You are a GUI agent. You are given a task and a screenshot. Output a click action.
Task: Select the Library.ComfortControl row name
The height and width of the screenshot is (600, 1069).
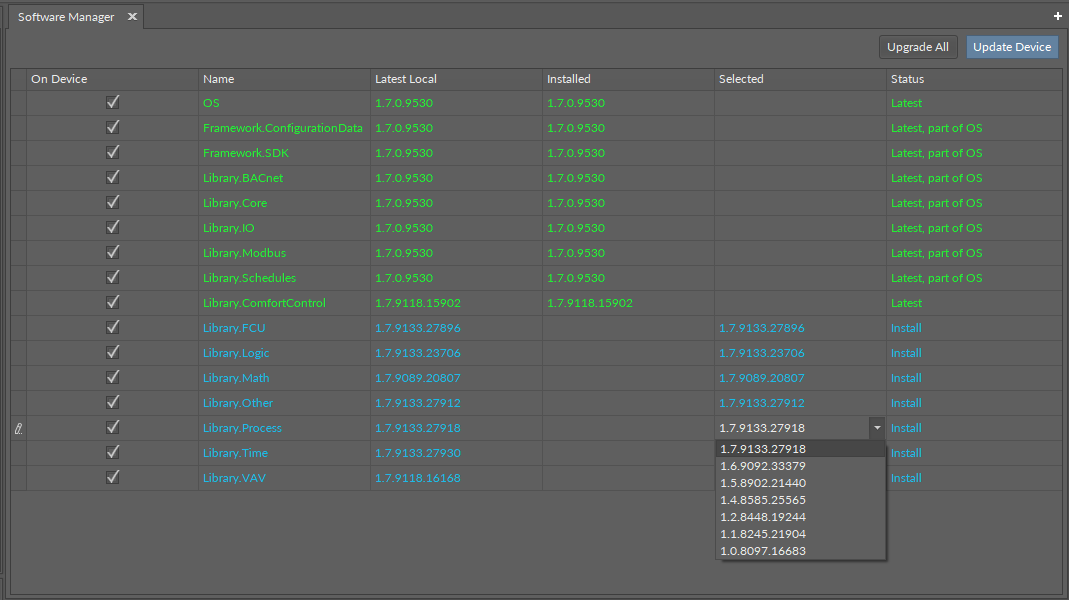point(264,303)
